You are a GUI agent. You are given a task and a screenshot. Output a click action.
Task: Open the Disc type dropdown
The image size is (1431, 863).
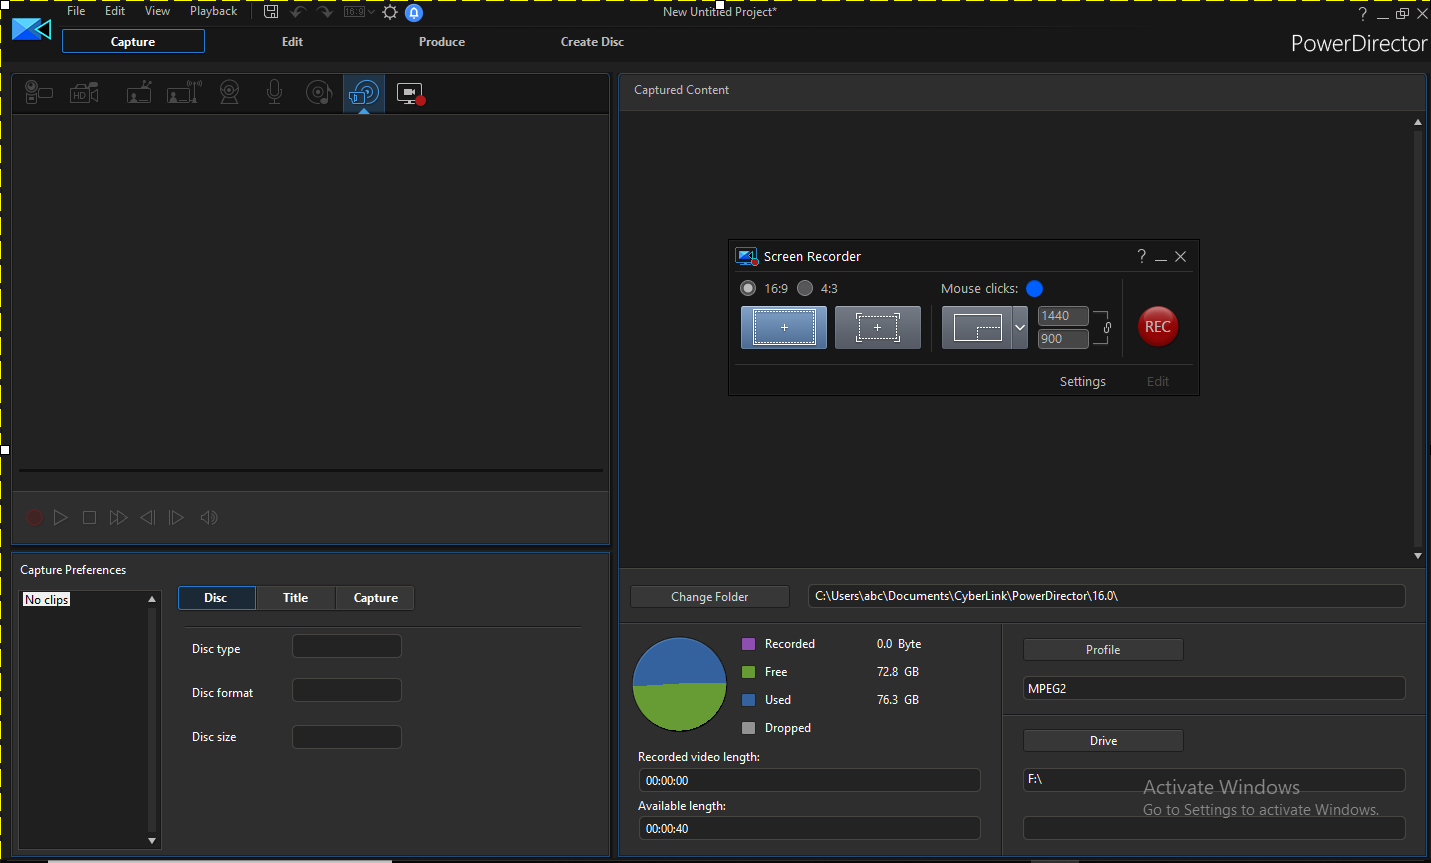tap(347, 646)
